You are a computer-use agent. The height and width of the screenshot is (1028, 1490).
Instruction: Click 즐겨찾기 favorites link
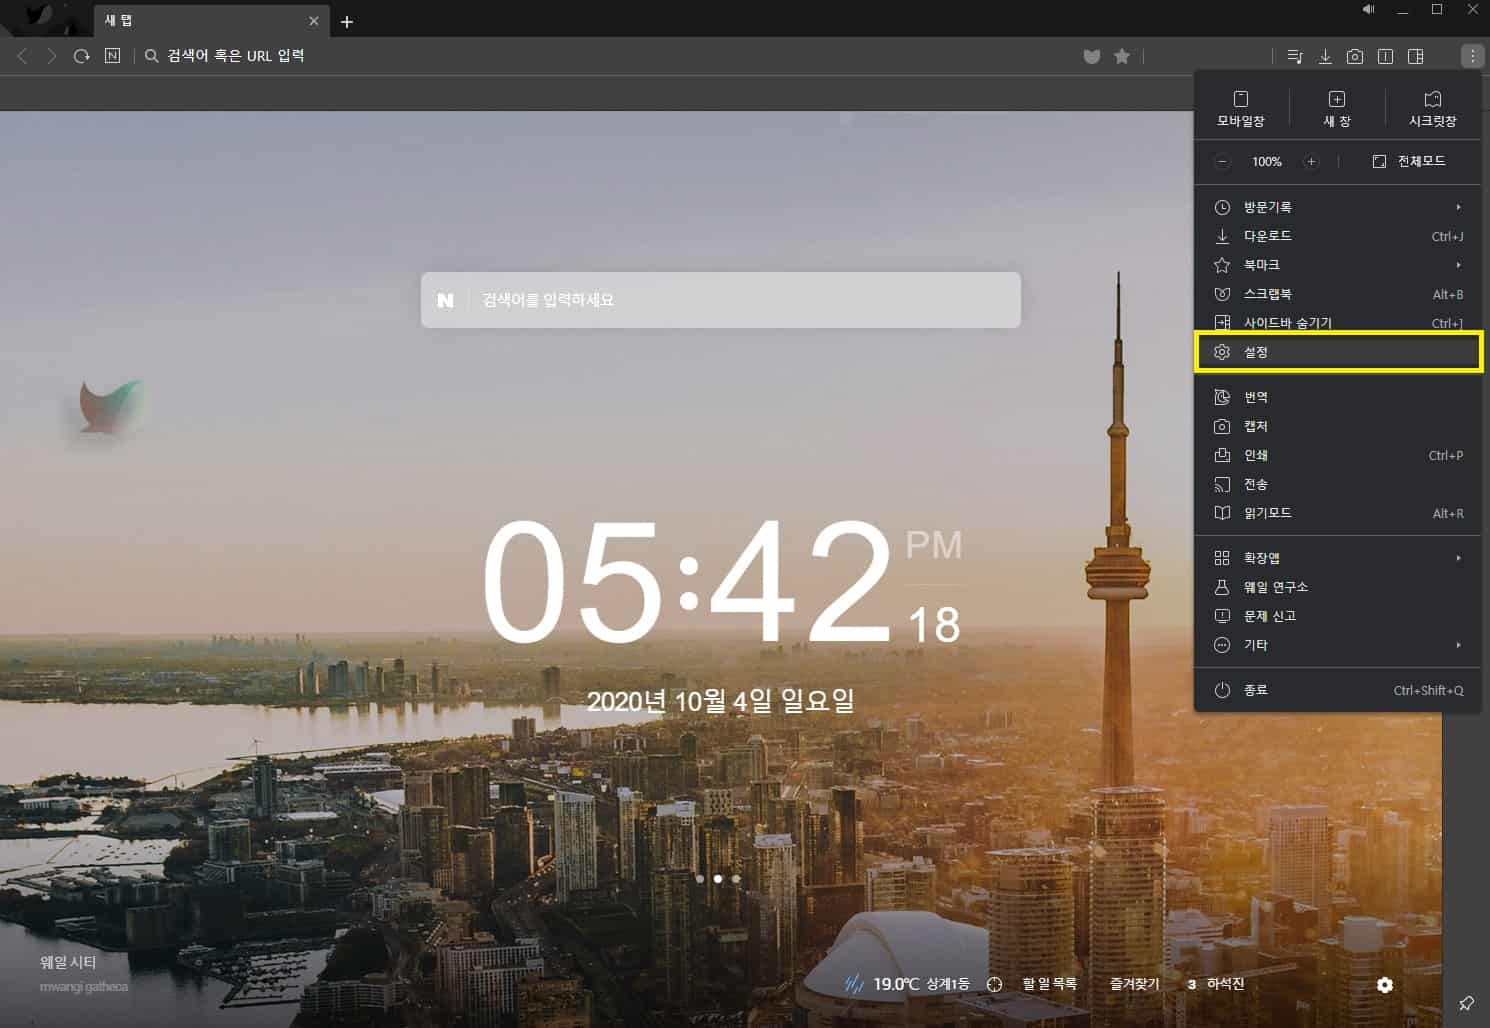pos(1134,984)
